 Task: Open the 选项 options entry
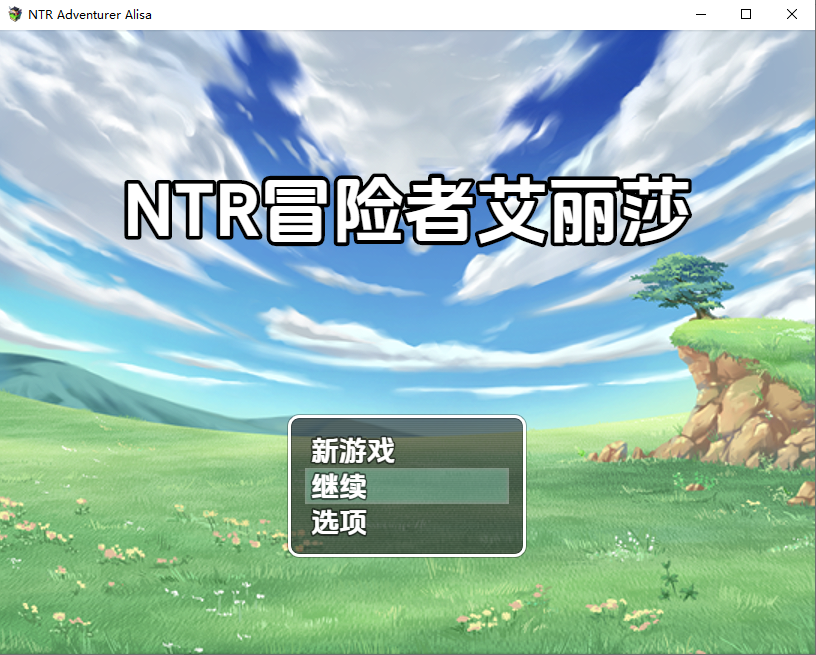point(339,522)
